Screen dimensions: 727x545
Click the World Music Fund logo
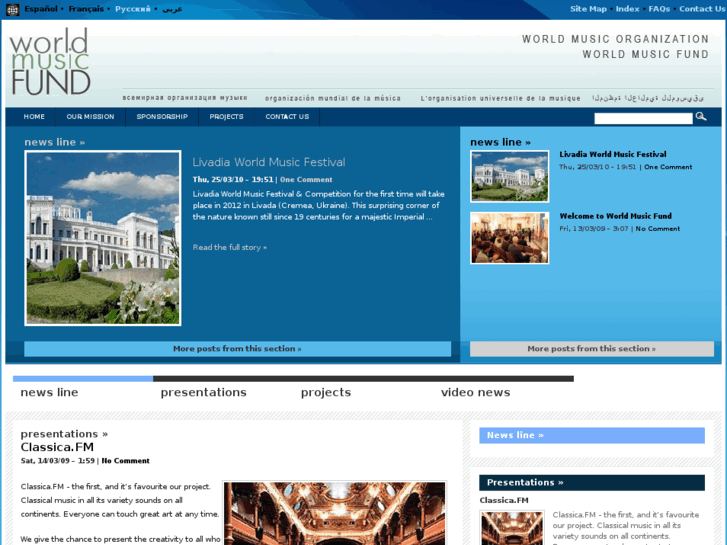coord(50,61)
